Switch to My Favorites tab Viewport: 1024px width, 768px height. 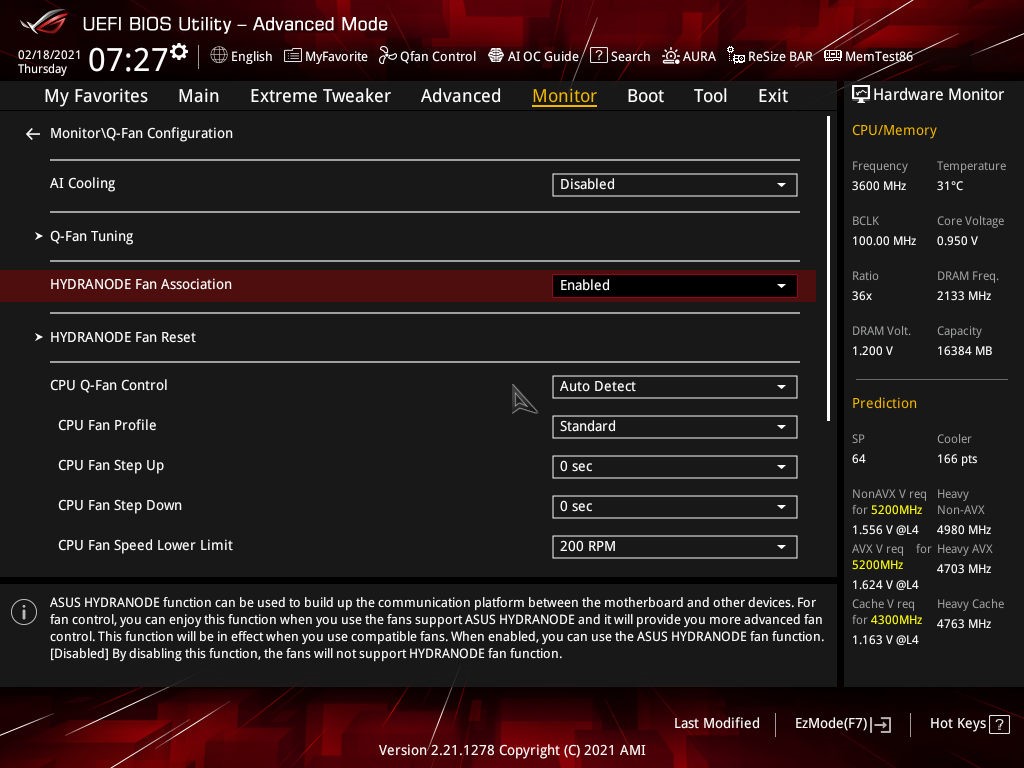click(96, 96)
